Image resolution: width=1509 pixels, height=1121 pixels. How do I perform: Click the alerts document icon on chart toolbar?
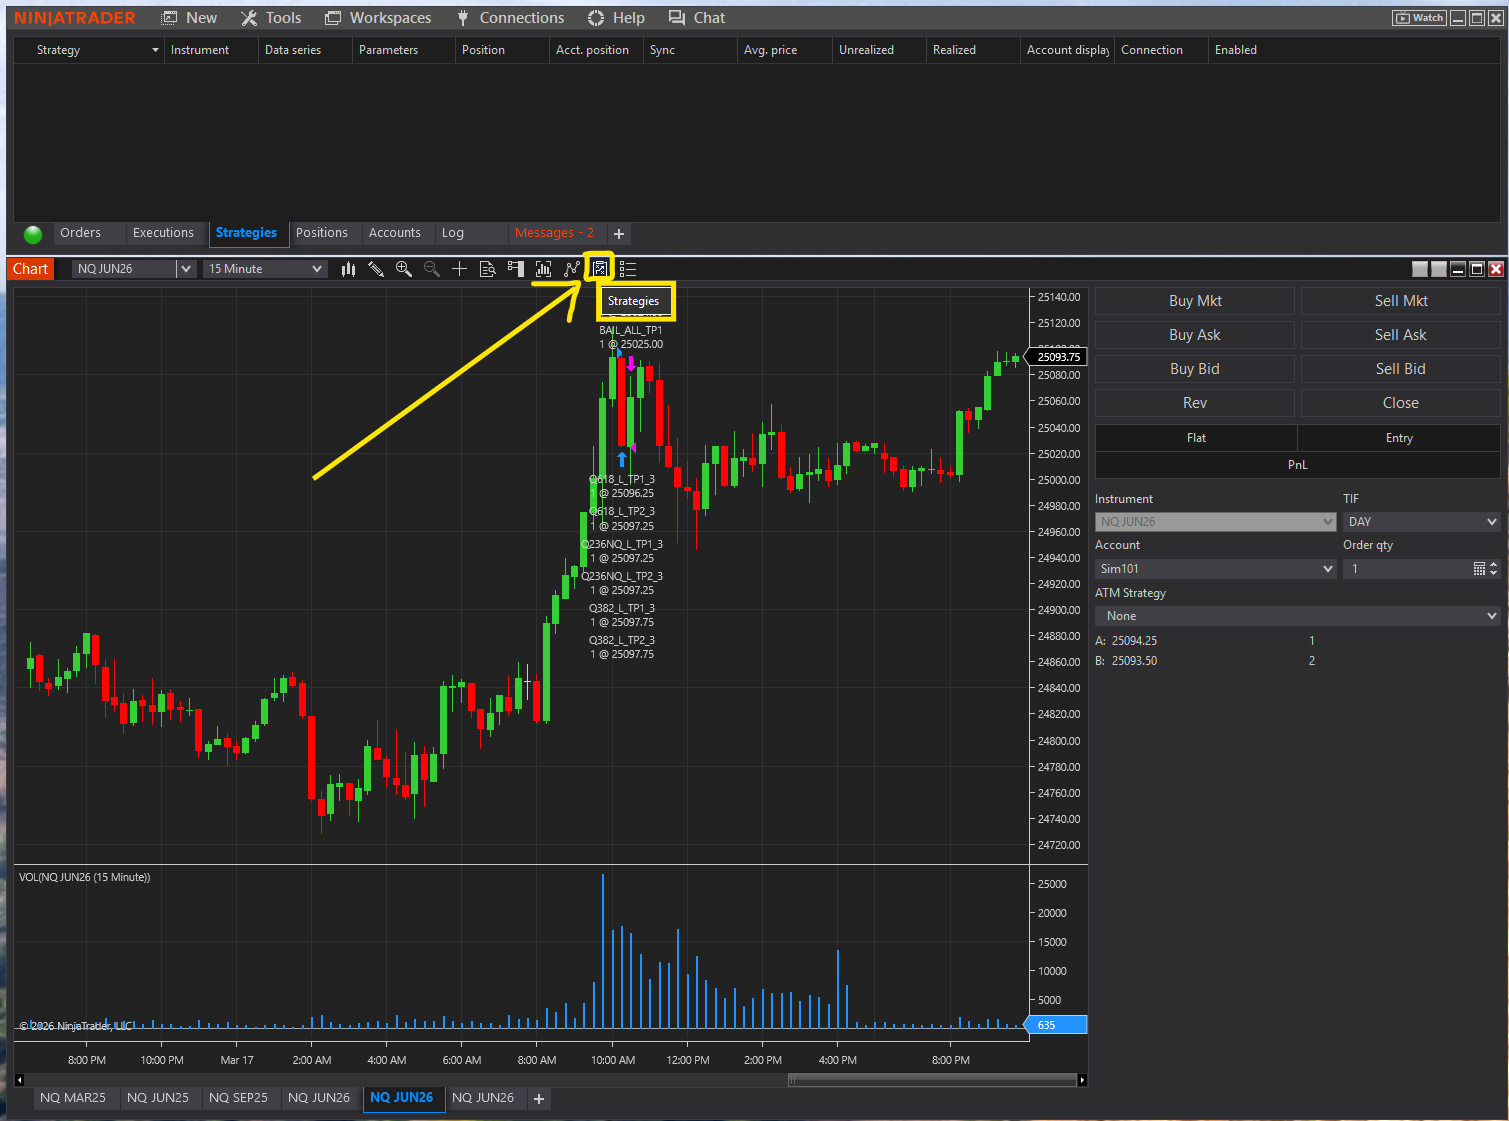[487, 268]
